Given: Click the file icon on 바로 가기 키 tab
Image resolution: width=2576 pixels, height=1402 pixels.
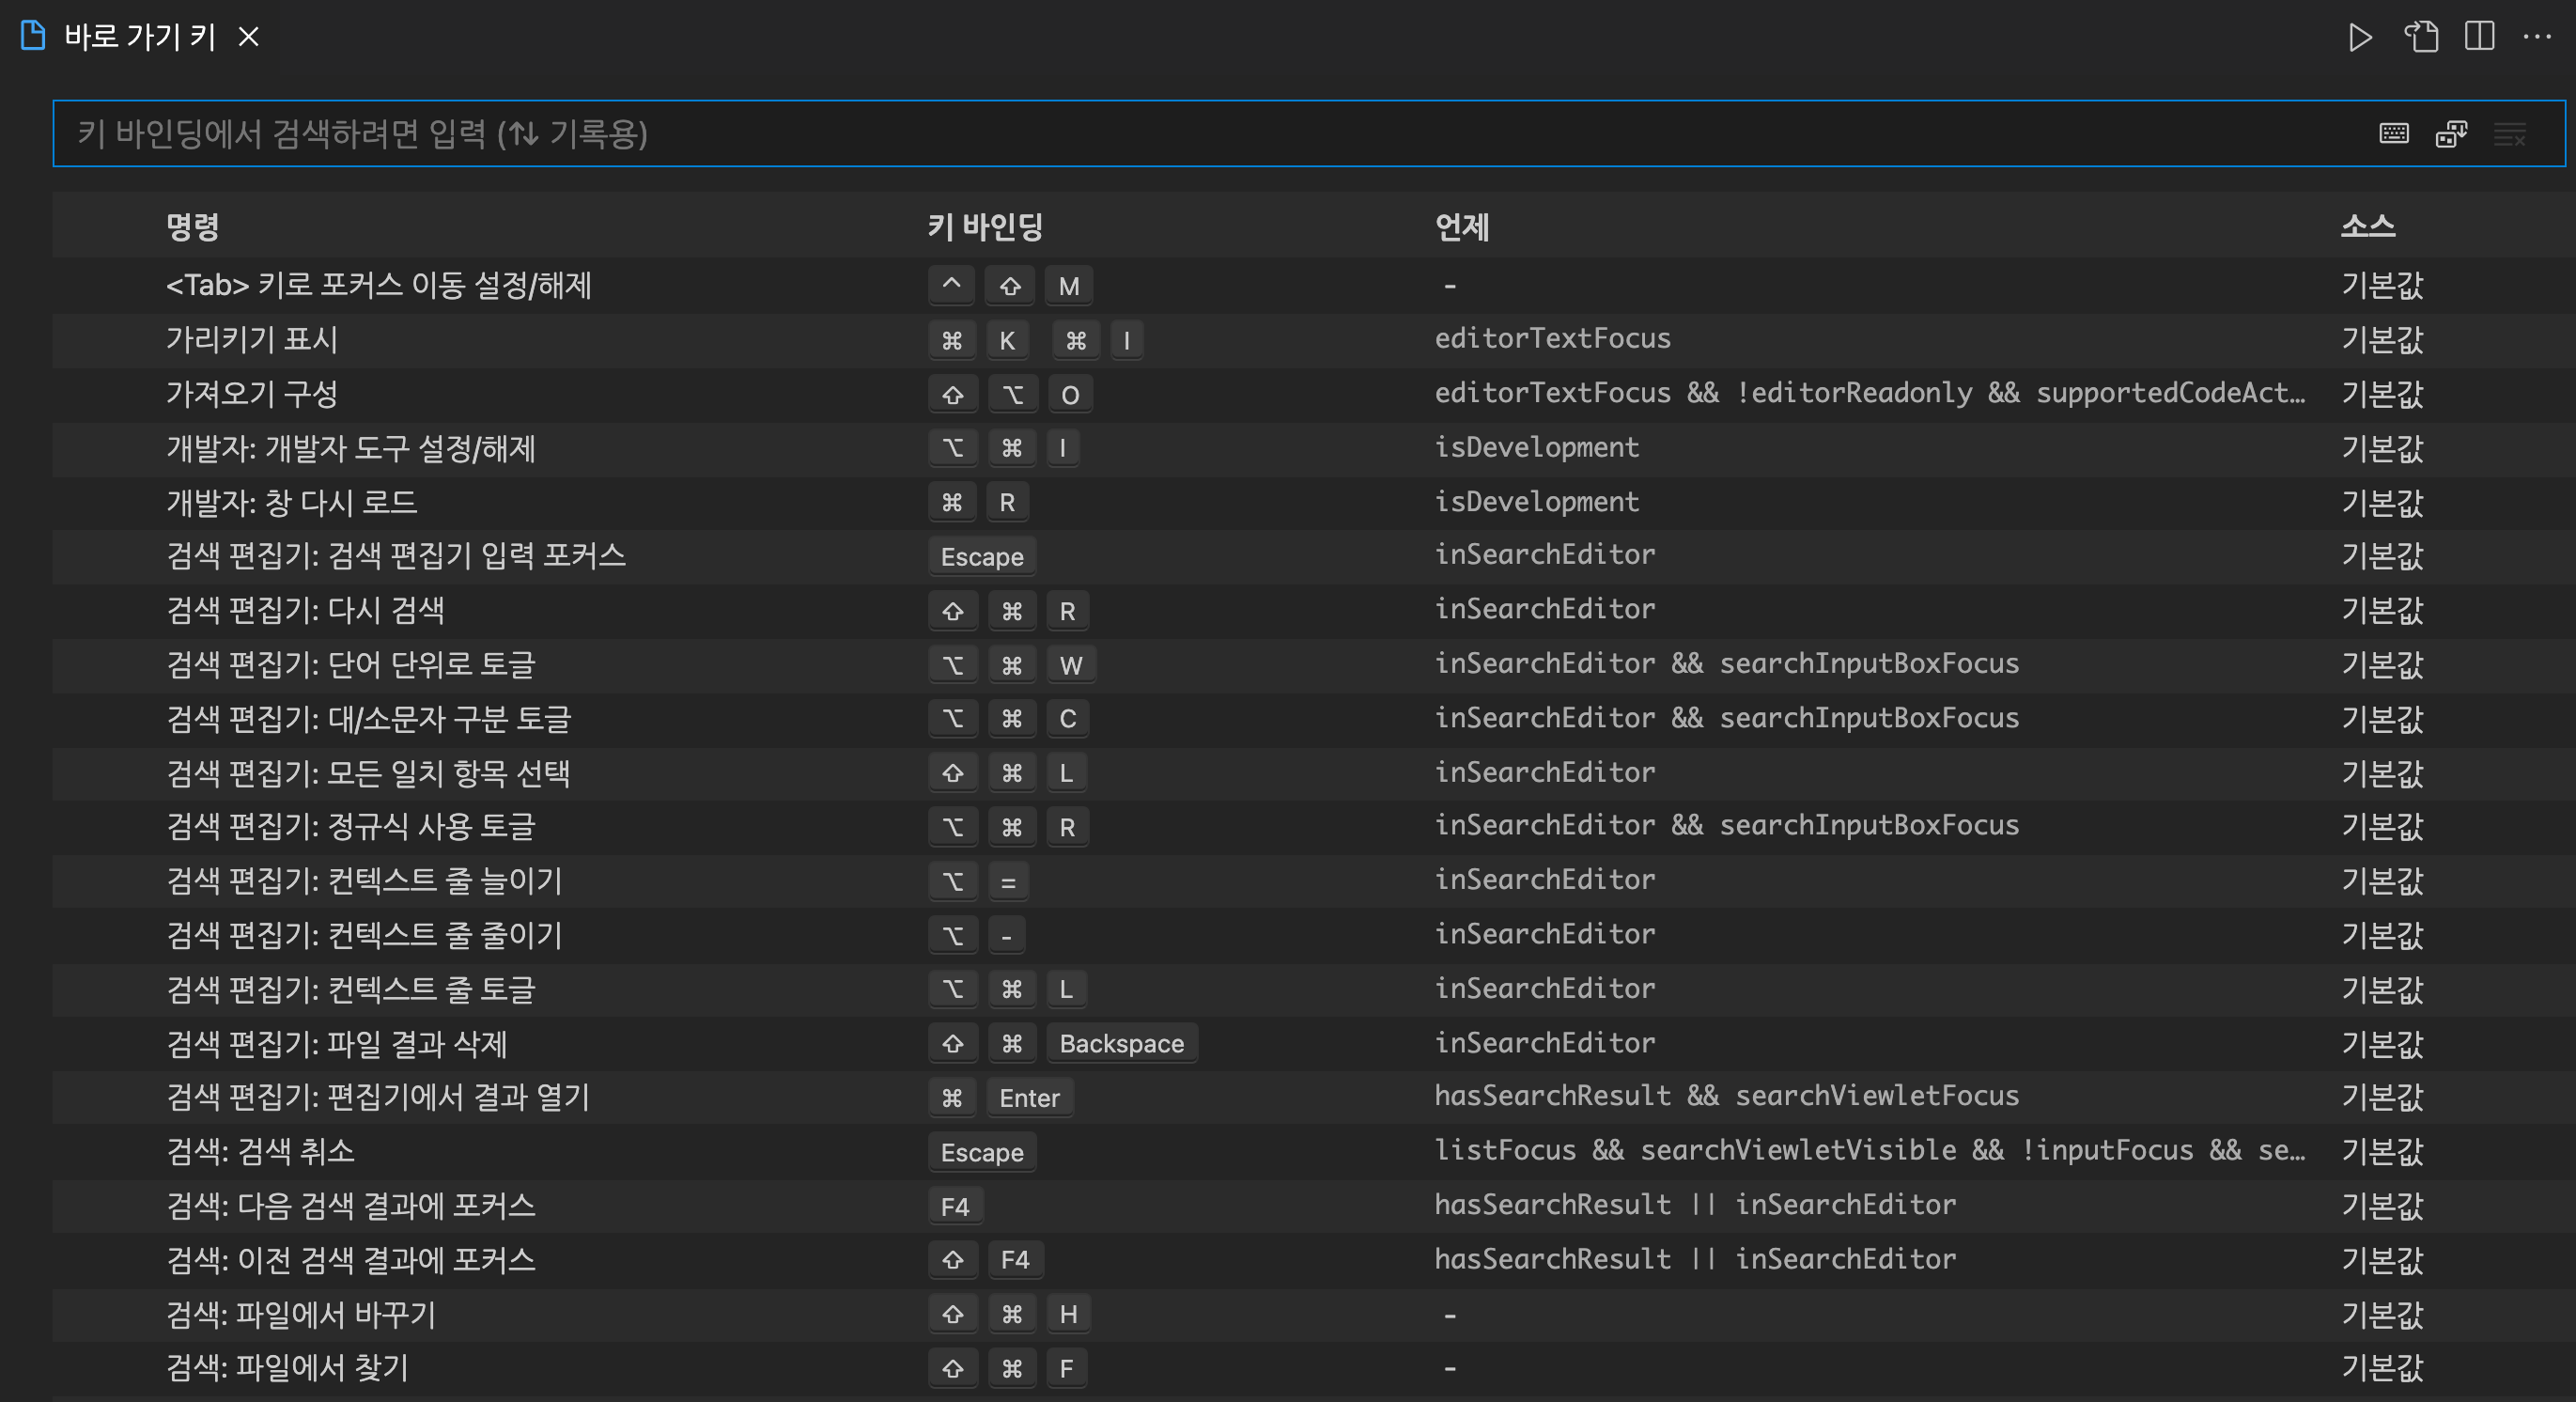Looking at the screenshot, I should pos(33,37).
